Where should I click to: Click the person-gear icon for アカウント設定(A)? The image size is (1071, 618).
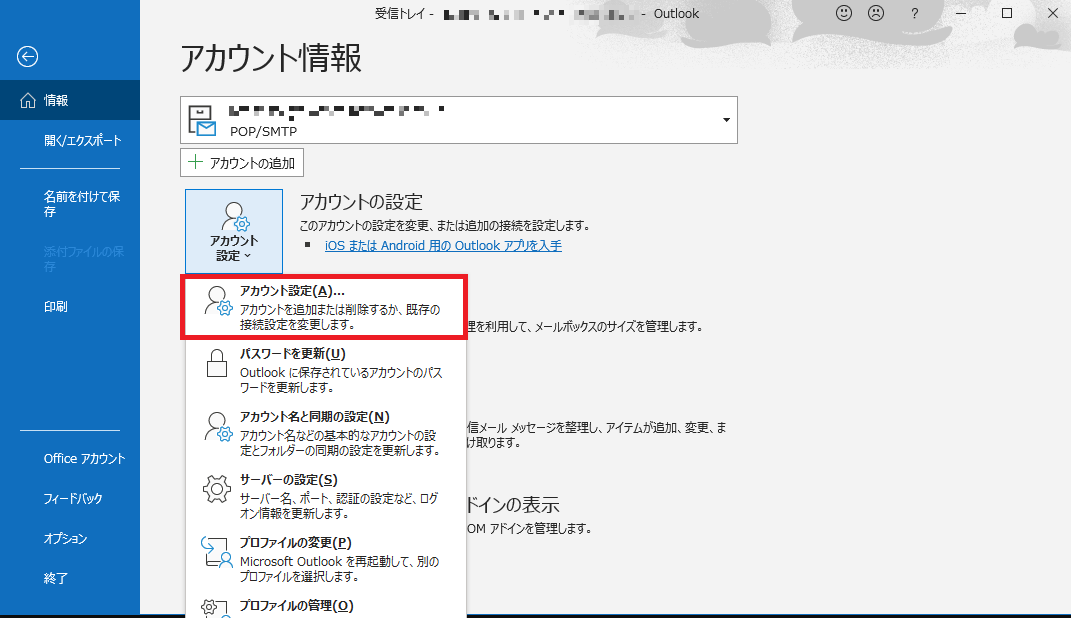(x=218, y=301)
